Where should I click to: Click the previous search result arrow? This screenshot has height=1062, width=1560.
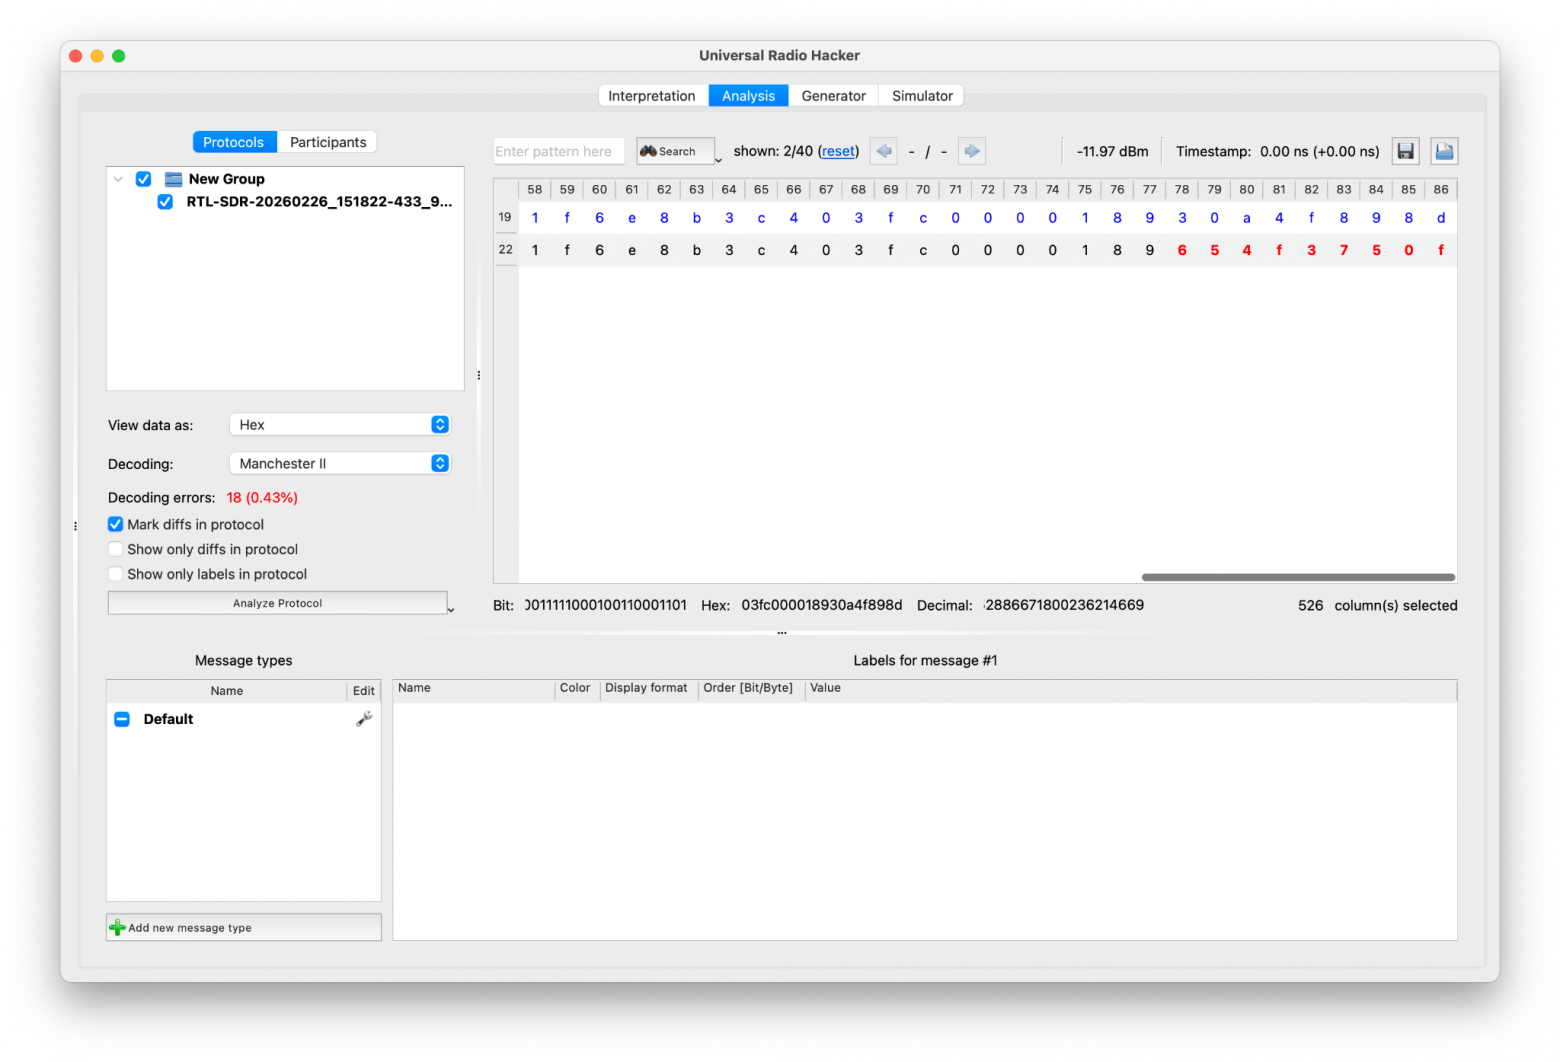click(x=883, y=151)
